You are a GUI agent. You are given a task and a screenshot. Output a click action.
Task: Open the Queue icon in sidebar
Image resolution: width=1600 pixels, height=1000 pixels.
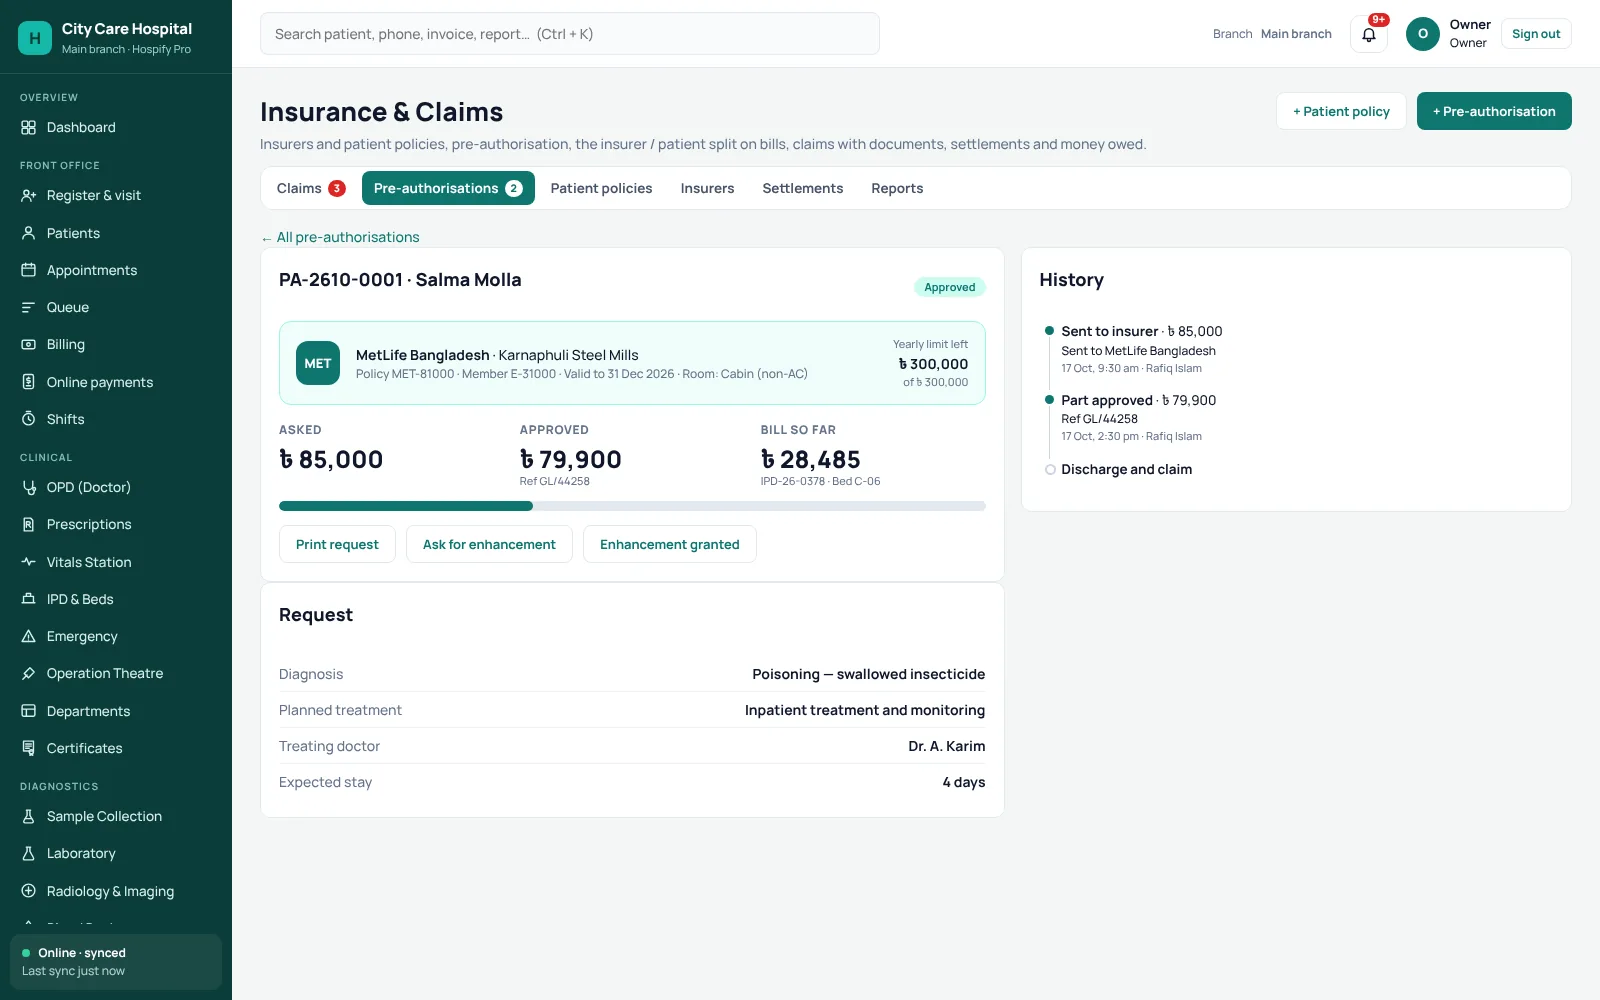[28, 307]
